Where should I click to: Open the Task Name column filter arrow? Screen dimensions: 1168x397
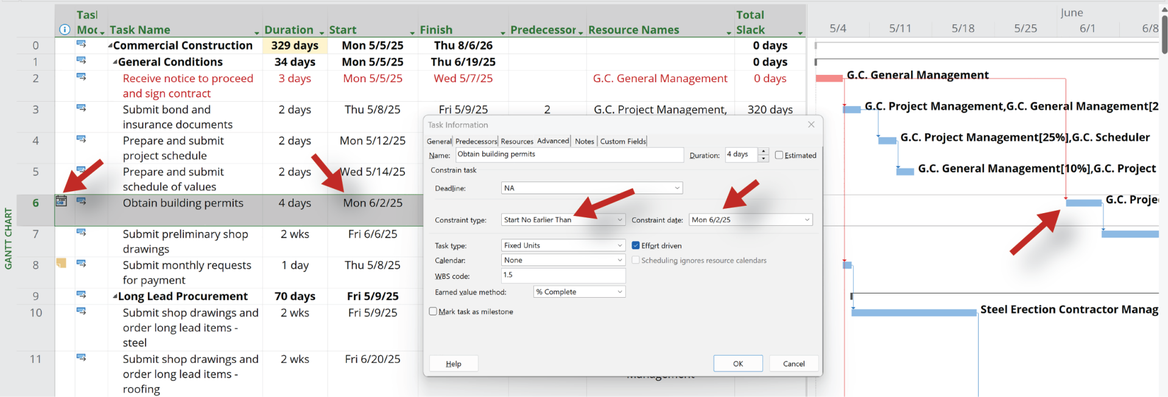click(257, 33)
